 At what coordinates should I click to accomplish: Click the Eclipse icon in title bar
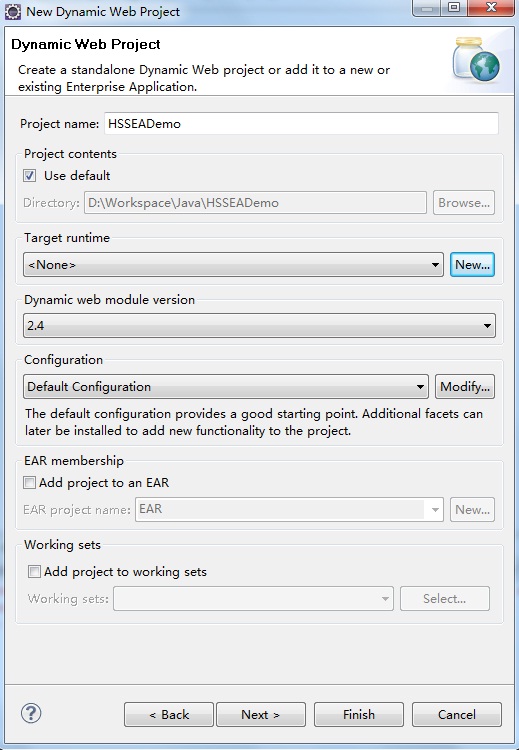(12, 11)
